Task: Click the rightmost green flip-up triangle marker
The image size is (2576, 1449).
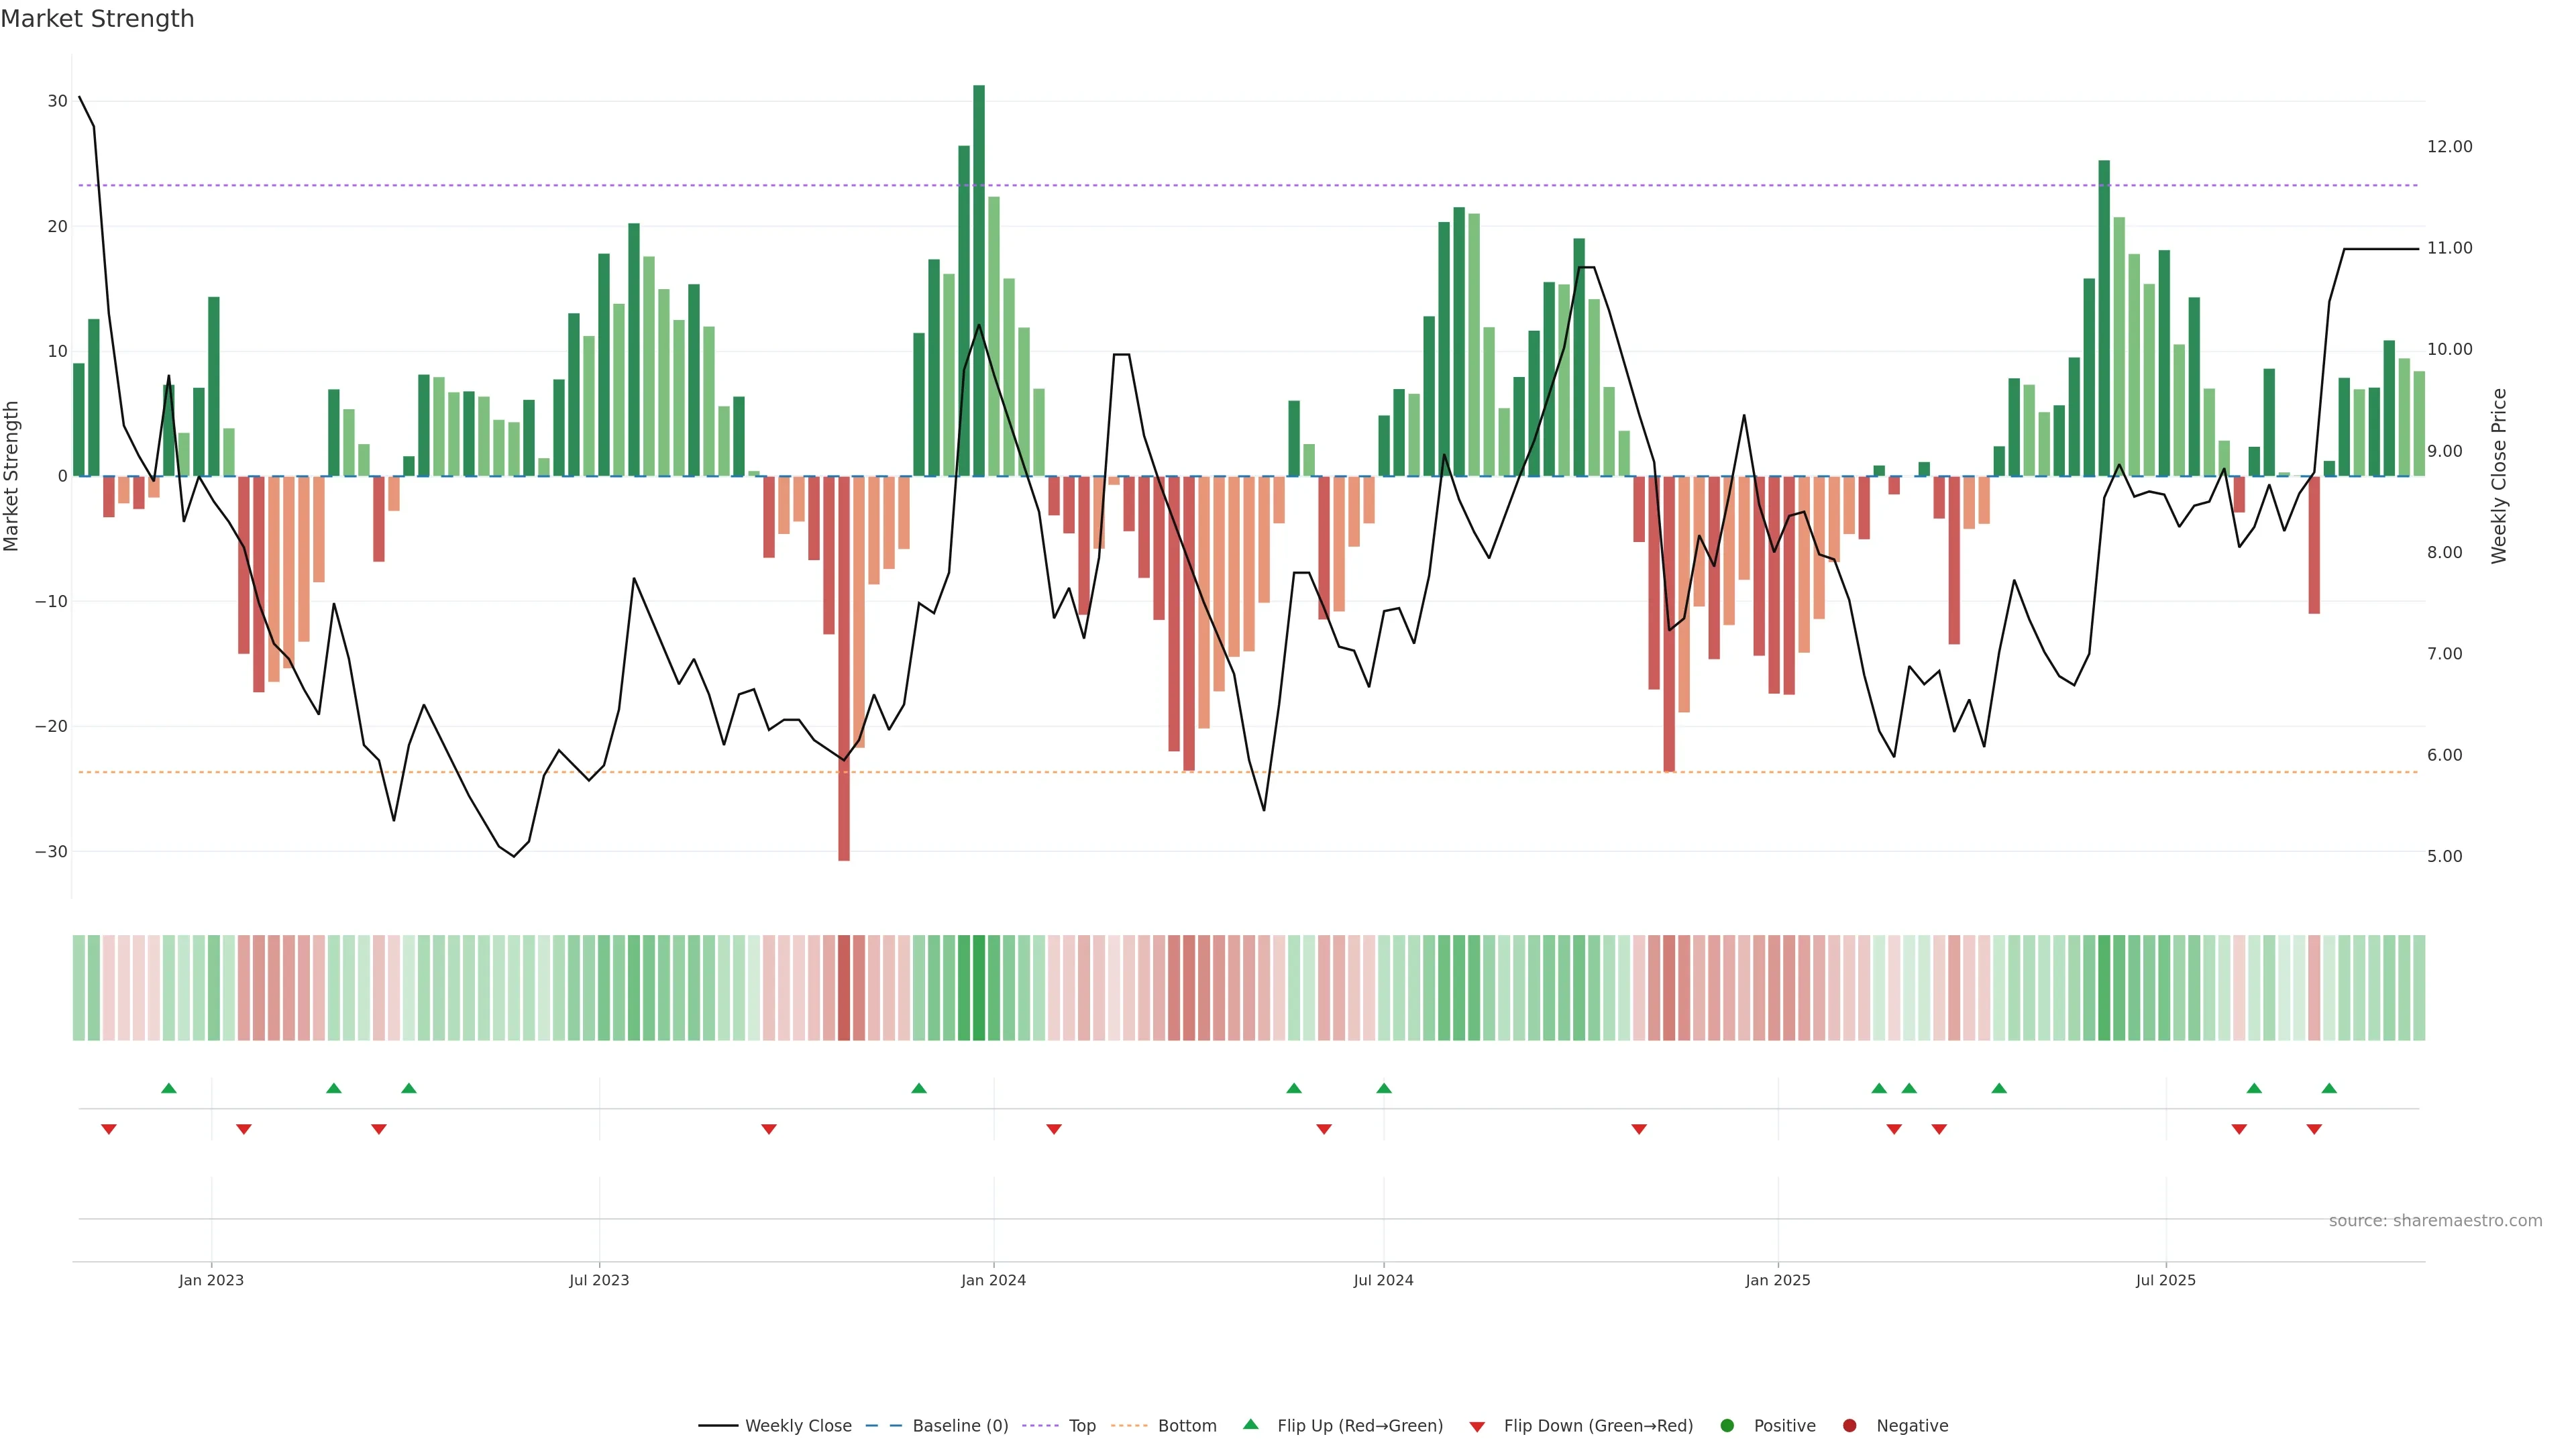Action: (x=2329, y=1088)
